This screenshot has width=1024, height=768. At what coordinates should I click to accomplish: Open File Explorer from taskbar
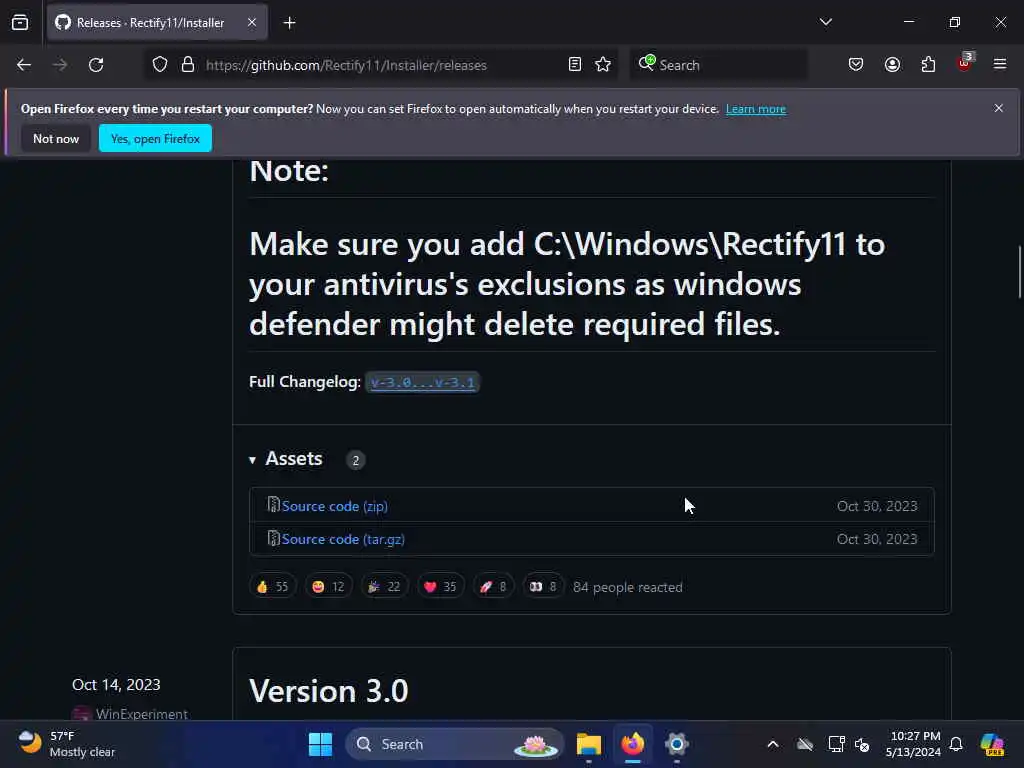pos(588,744)
